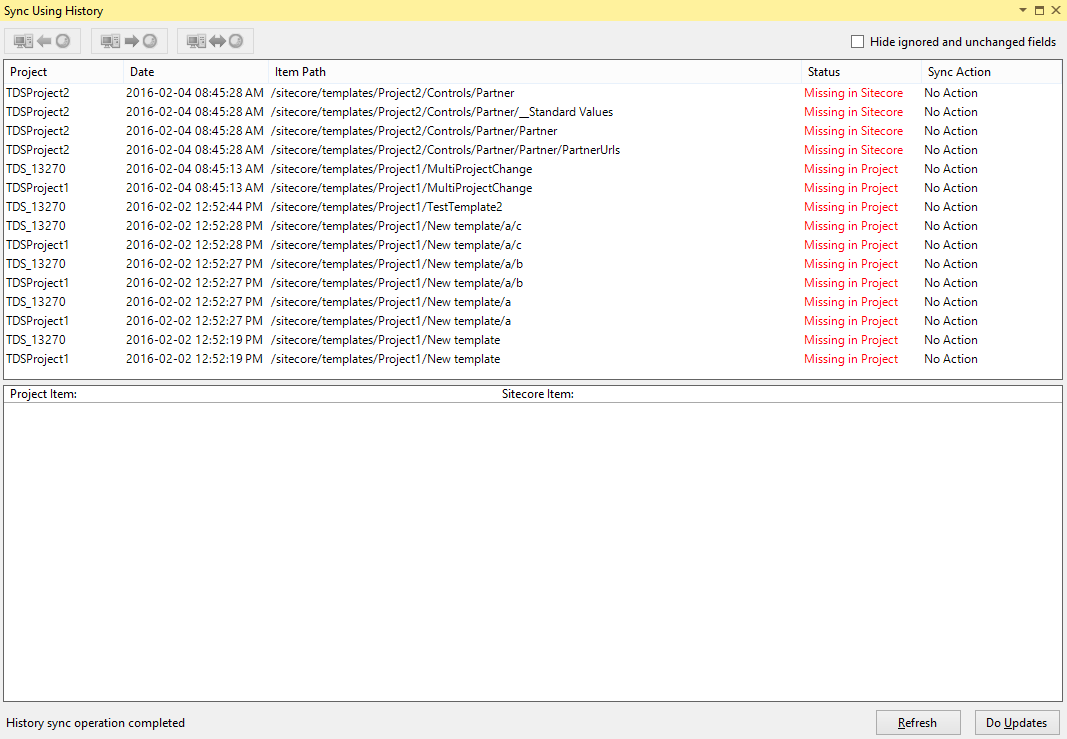
Task: Click the Project Item: pane label
Action: (43, 394)
